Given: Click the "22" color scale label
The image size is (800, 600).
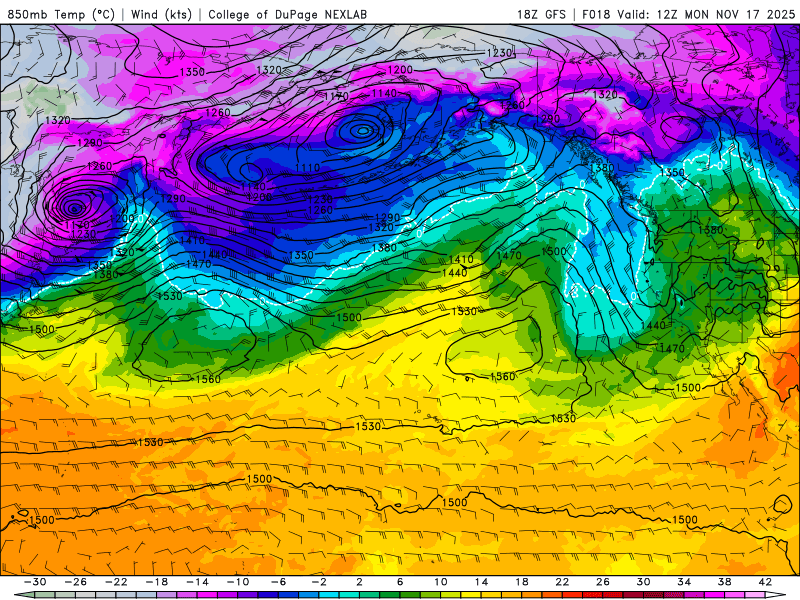Looking at the screenshot, I should [562, 582].
